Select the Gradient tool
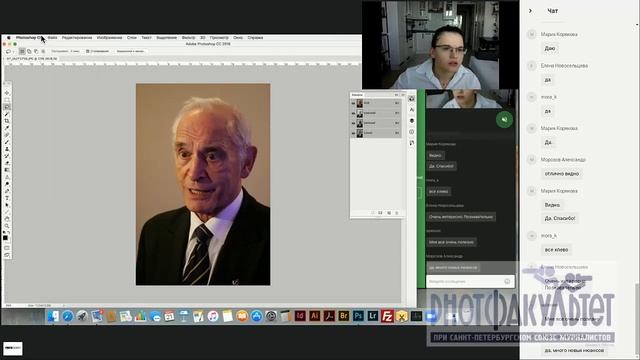Screen dimensions: 640x360 [x=7, y=170]
